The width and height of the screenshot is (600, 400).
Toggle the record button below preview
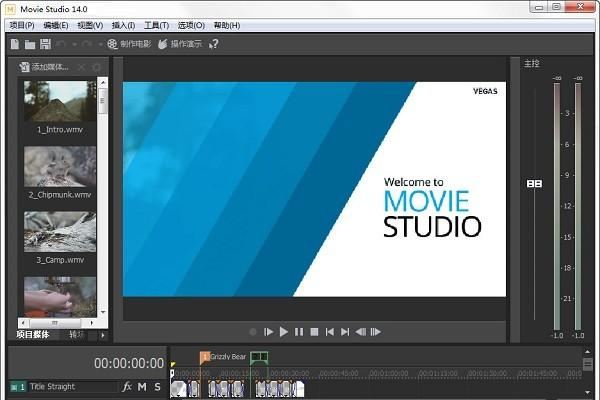[253, 331]
